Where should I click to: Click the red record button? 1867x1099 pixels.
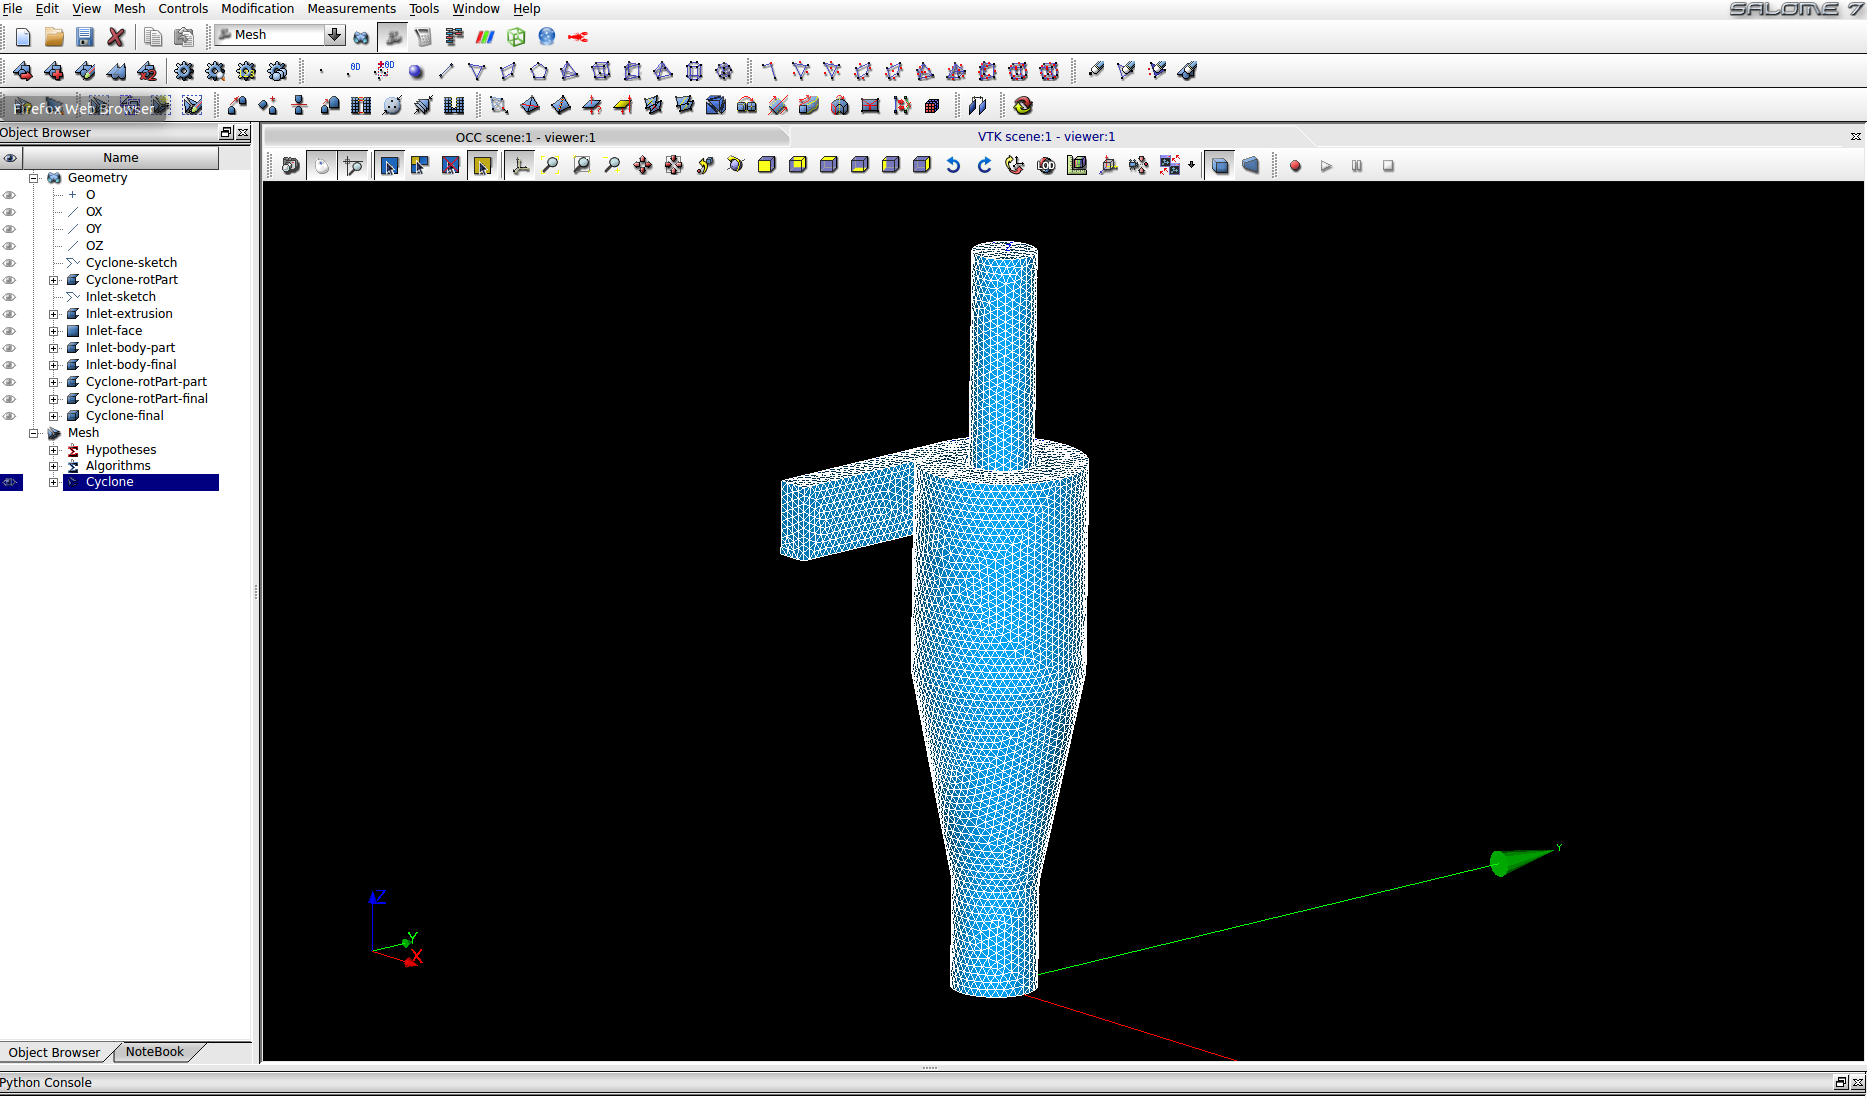coord(1295,166)
